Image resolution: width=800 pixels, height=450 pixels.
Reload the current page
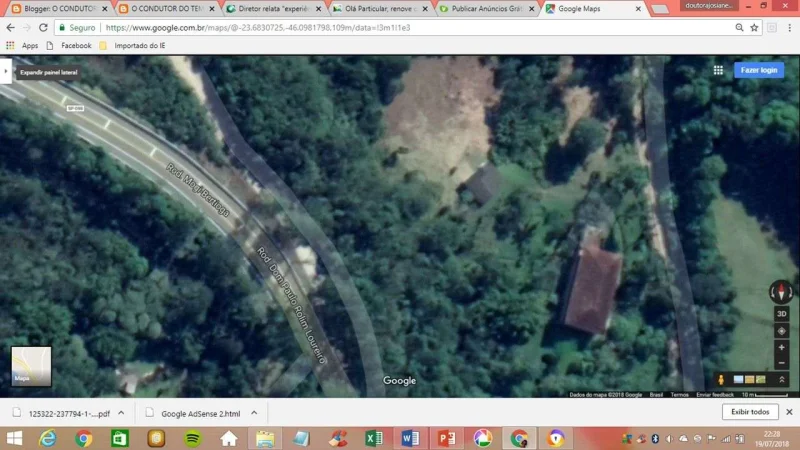tap(43, 28)
